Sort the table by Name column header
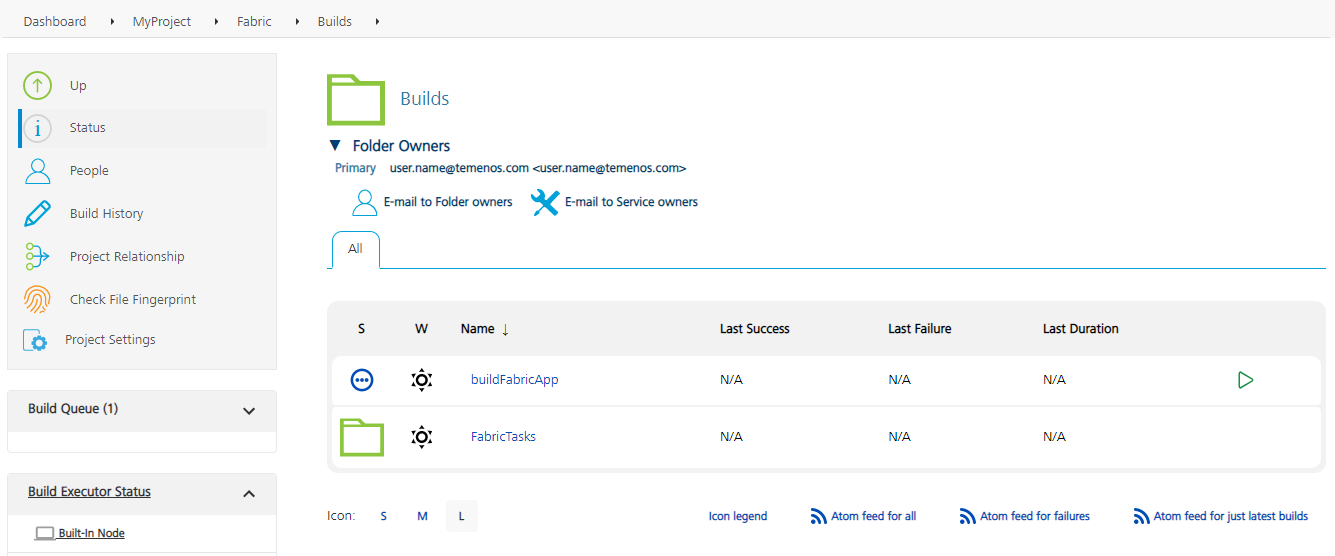The height and width of the screenshot is (556, 1335). (x=478, y=329)
